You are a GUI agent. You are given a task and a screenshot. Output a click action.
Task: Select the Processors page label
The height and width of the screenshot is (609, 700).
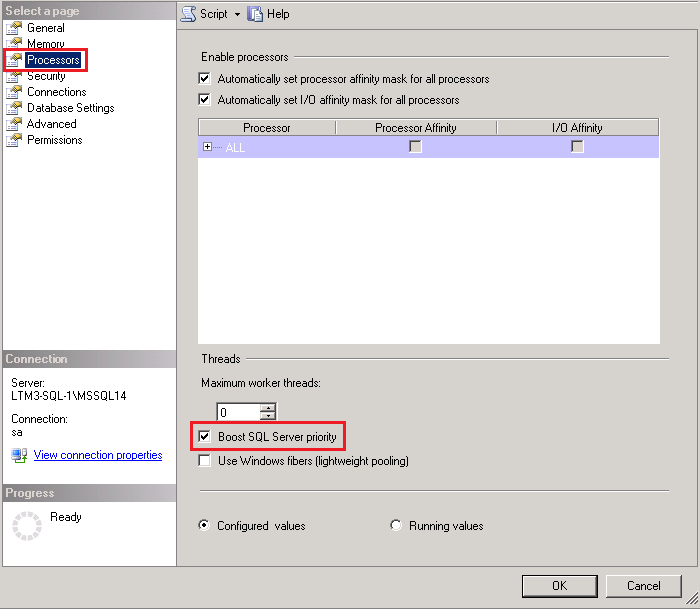(x=53, y=60)
